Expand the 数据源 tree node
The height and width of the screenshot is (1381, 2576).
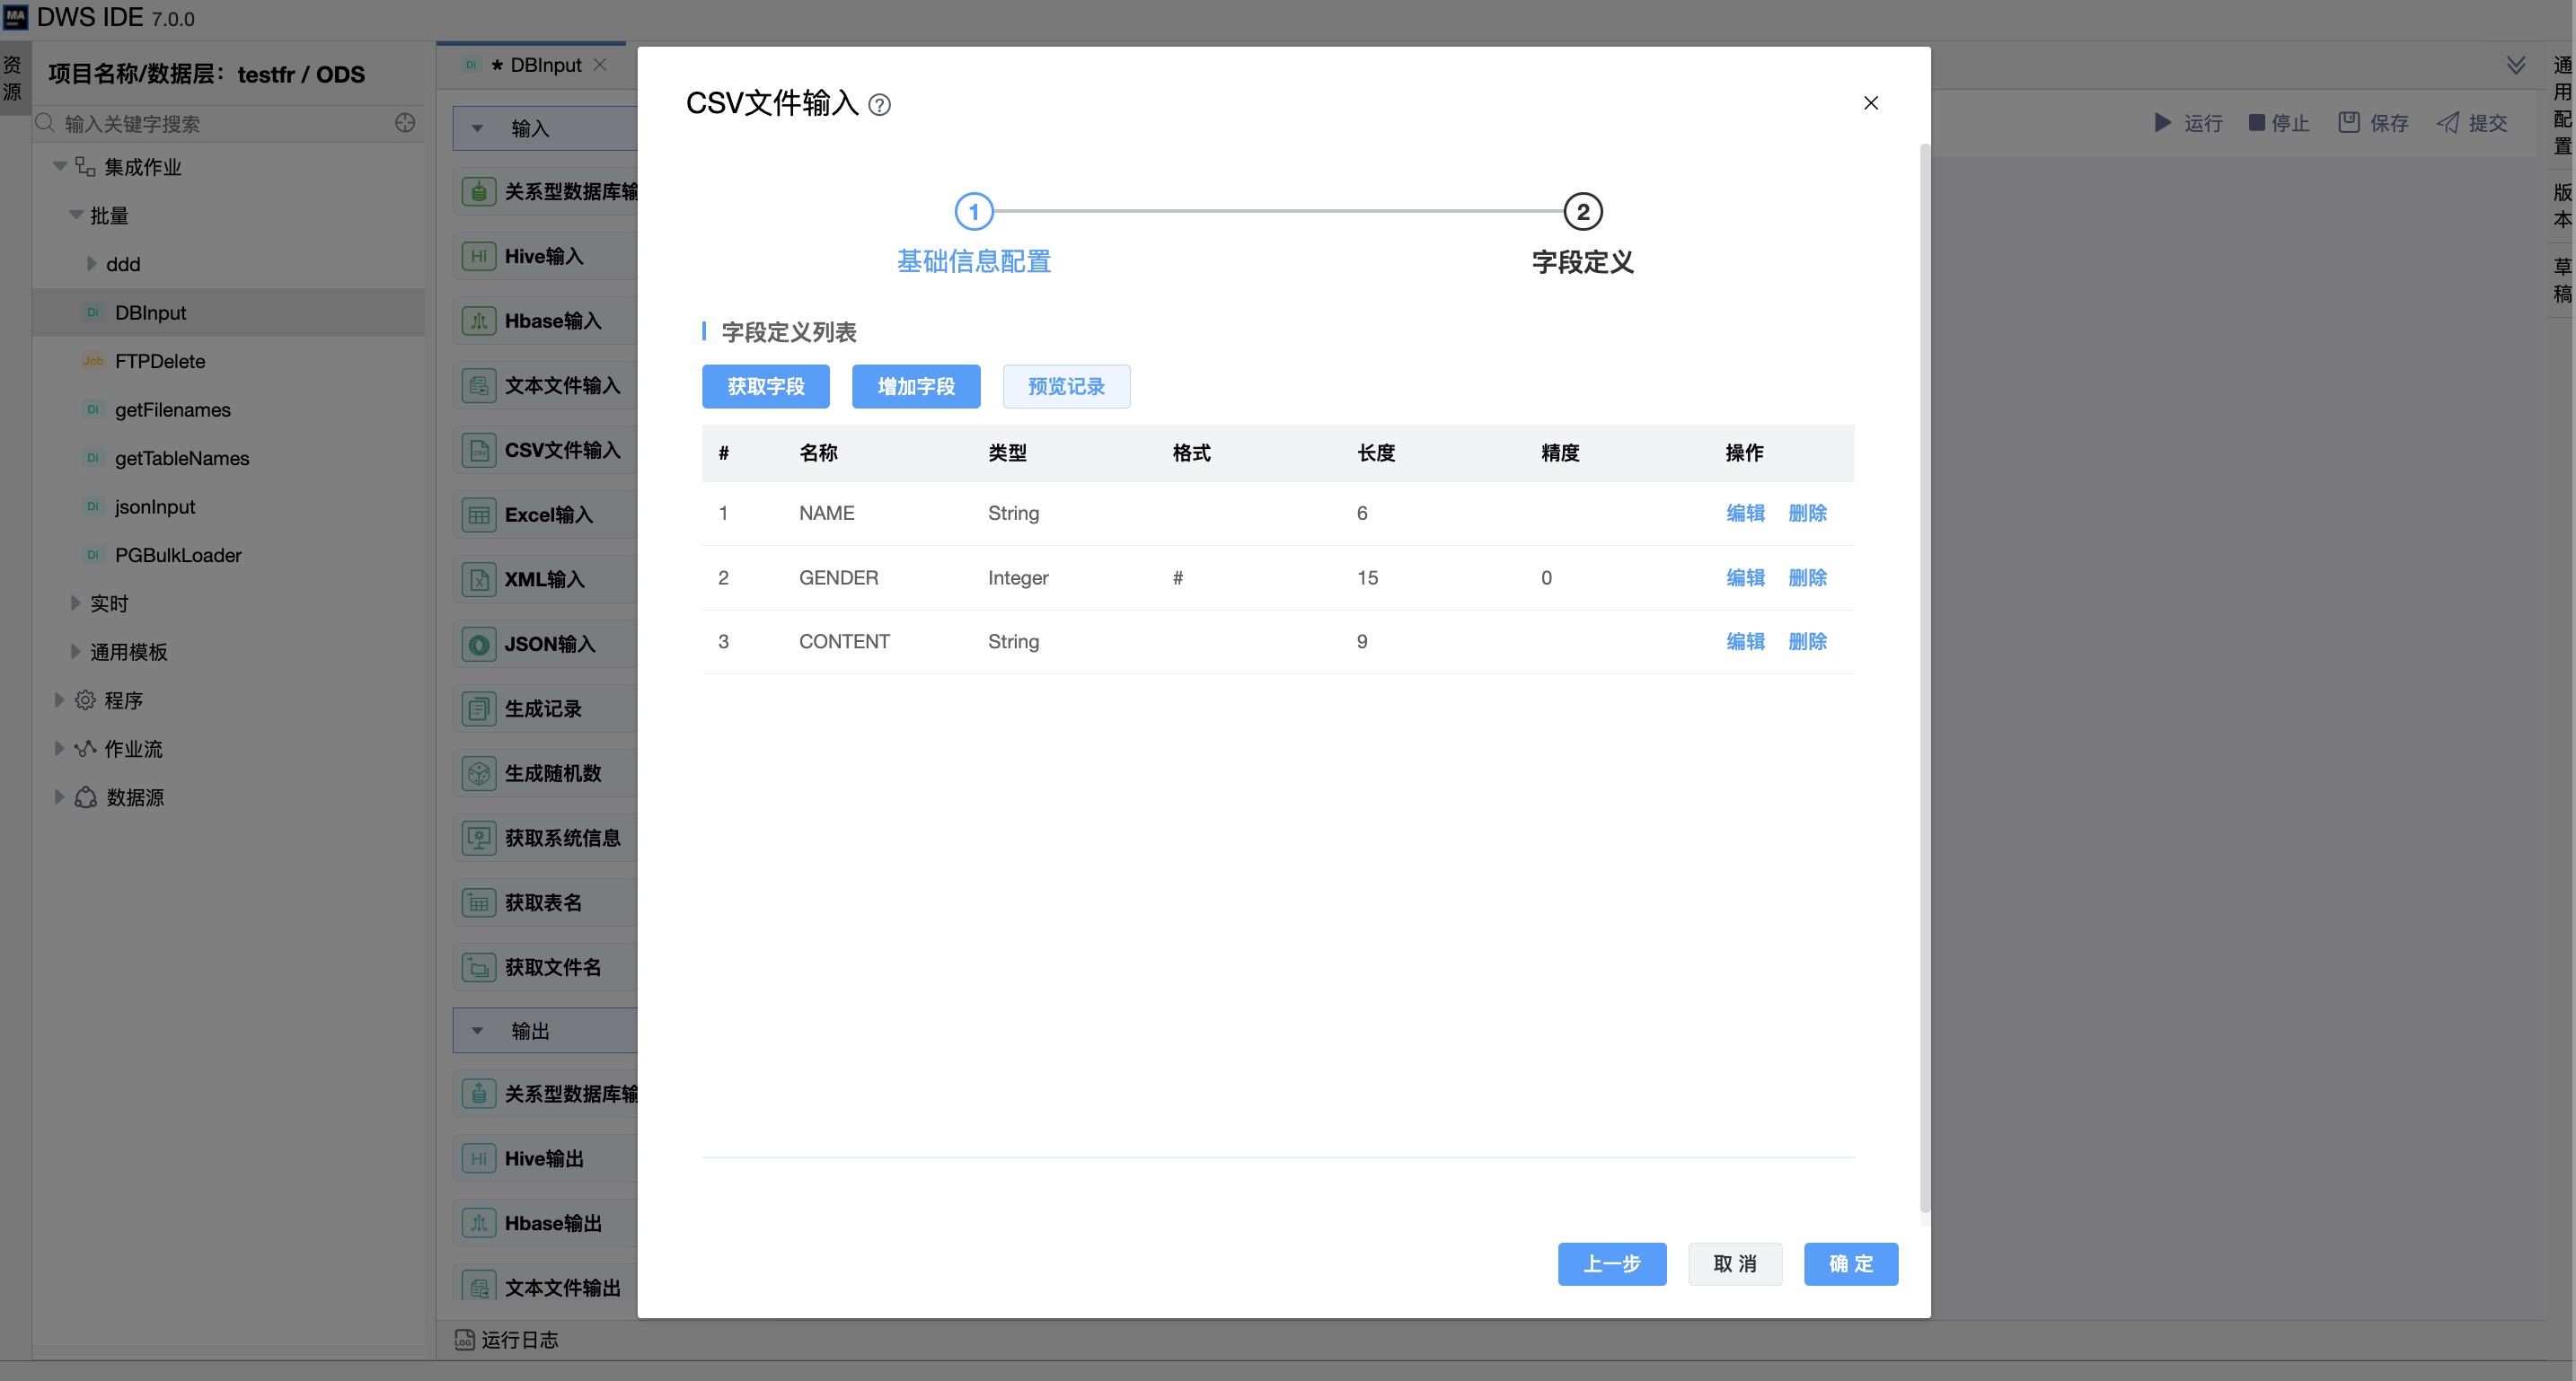[x=59, y=797]
